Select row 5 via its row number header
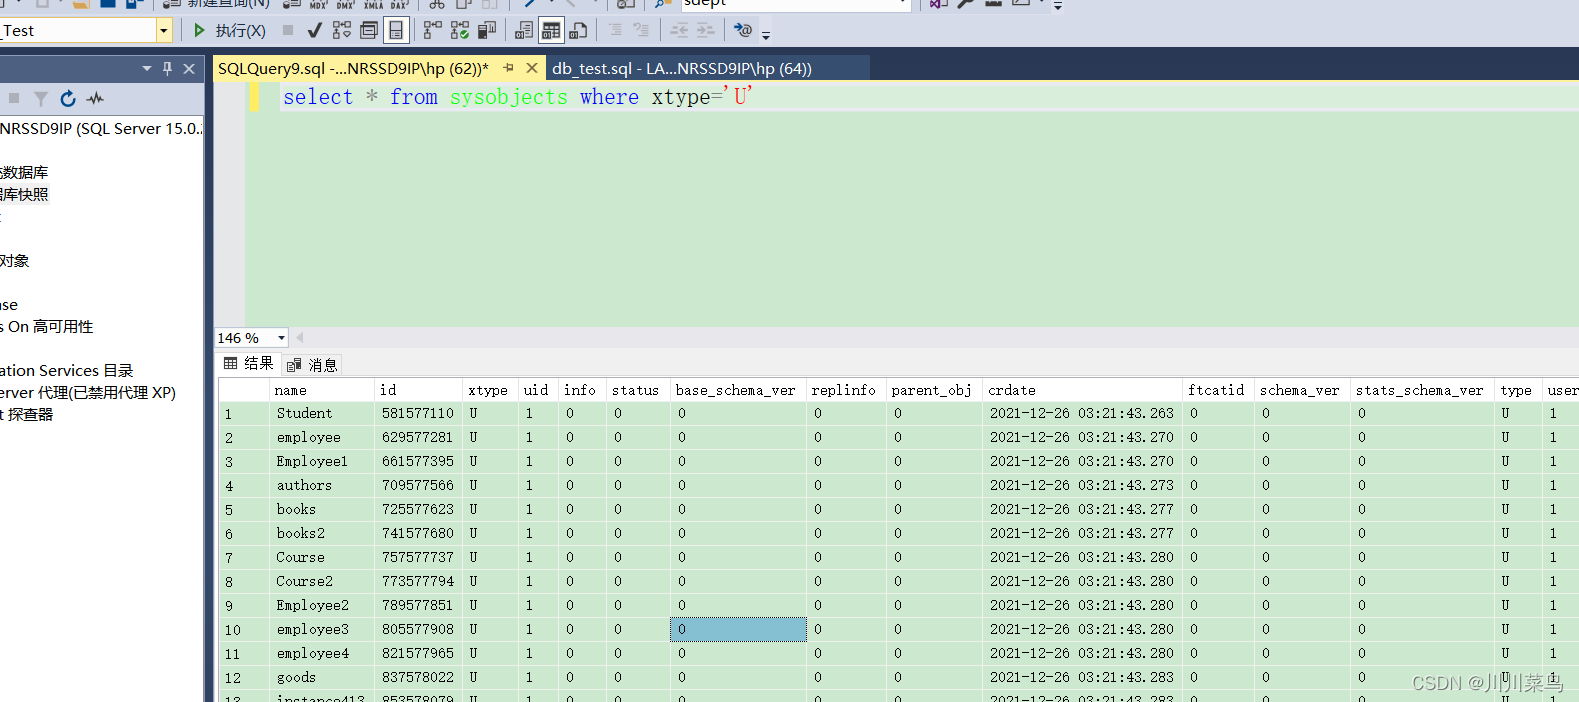The image size is (1579, 702). click(x=243, y=509)
